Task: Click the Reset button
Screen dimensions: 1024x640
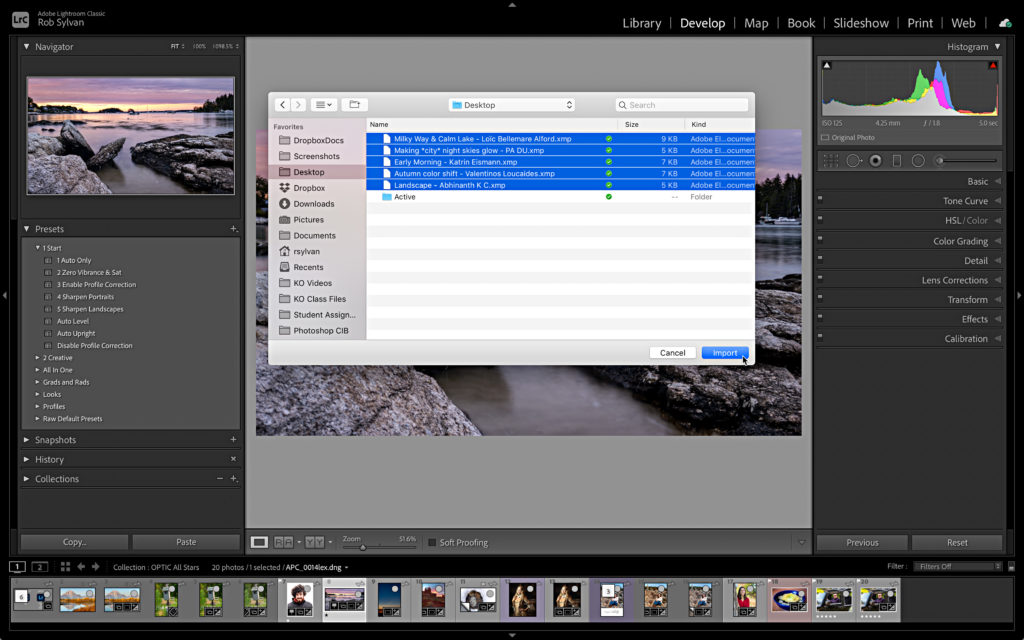Action: [957, 541]
